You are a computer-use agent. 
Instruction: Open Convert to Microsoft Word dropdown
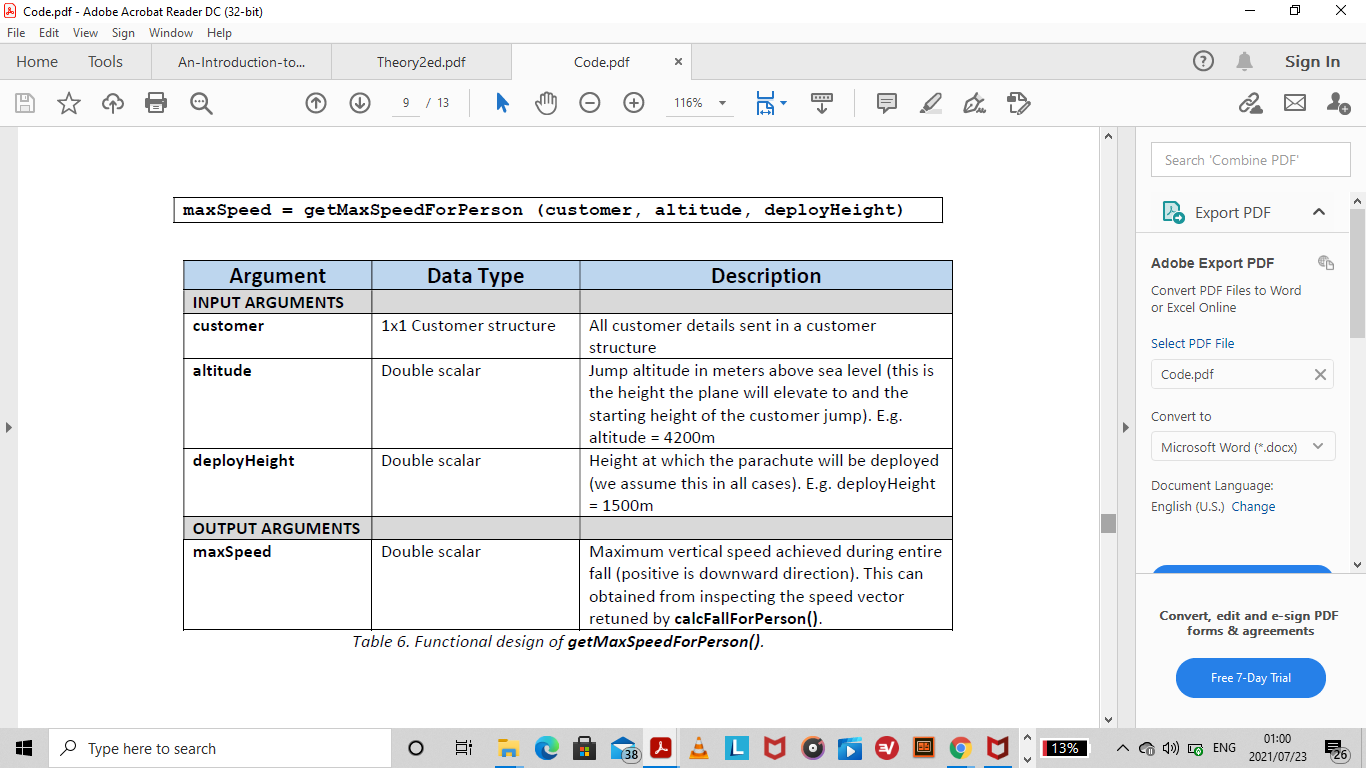pyautogui.click(x=1243, y=447)
